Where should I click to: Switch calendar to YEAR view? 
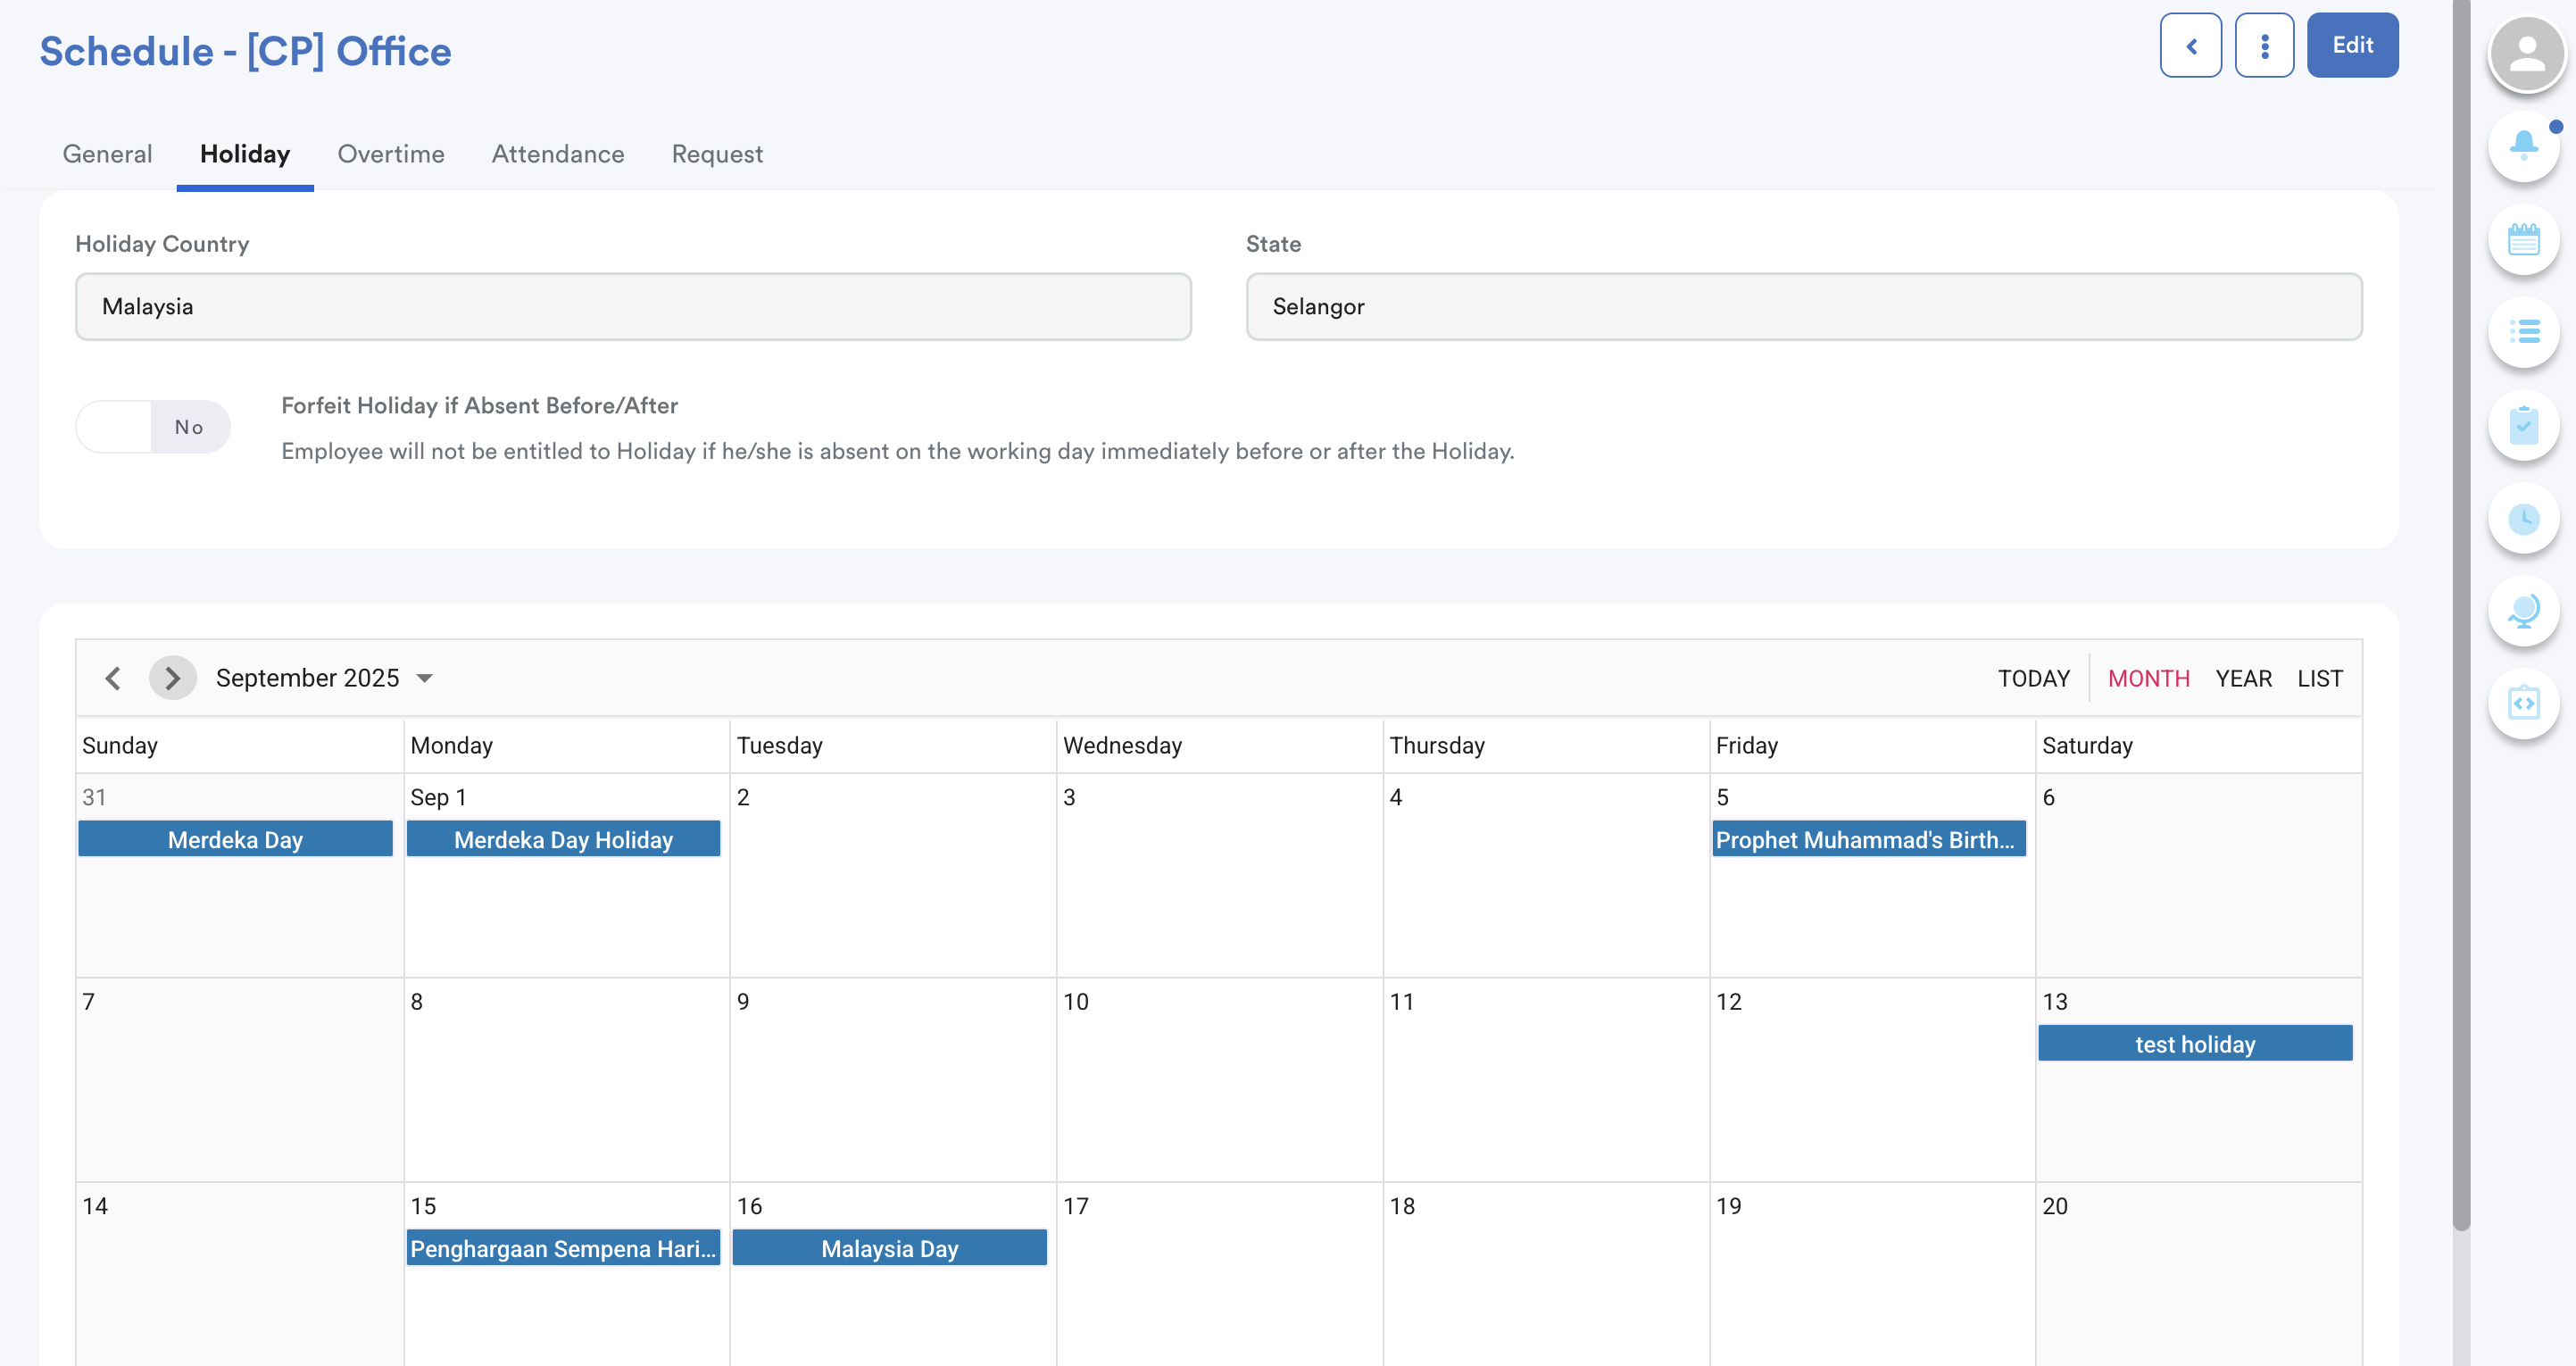click(2243, 678)
